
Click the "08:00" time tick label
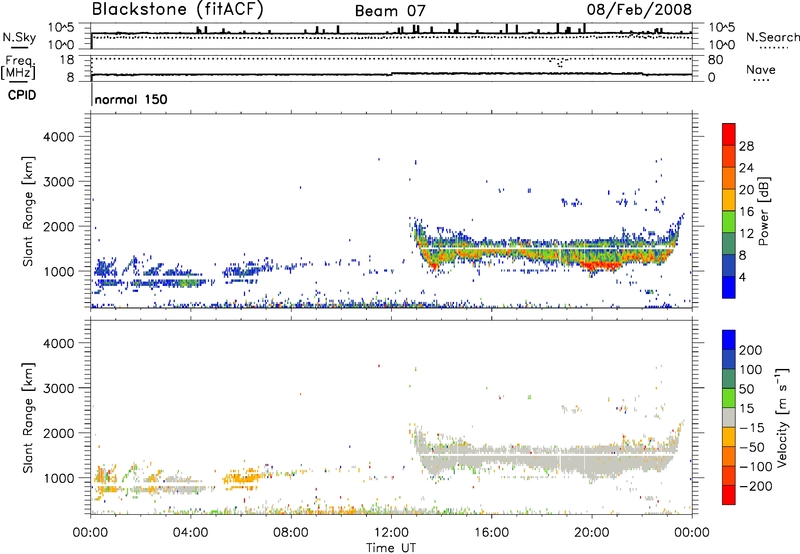(x=290, y=533)
